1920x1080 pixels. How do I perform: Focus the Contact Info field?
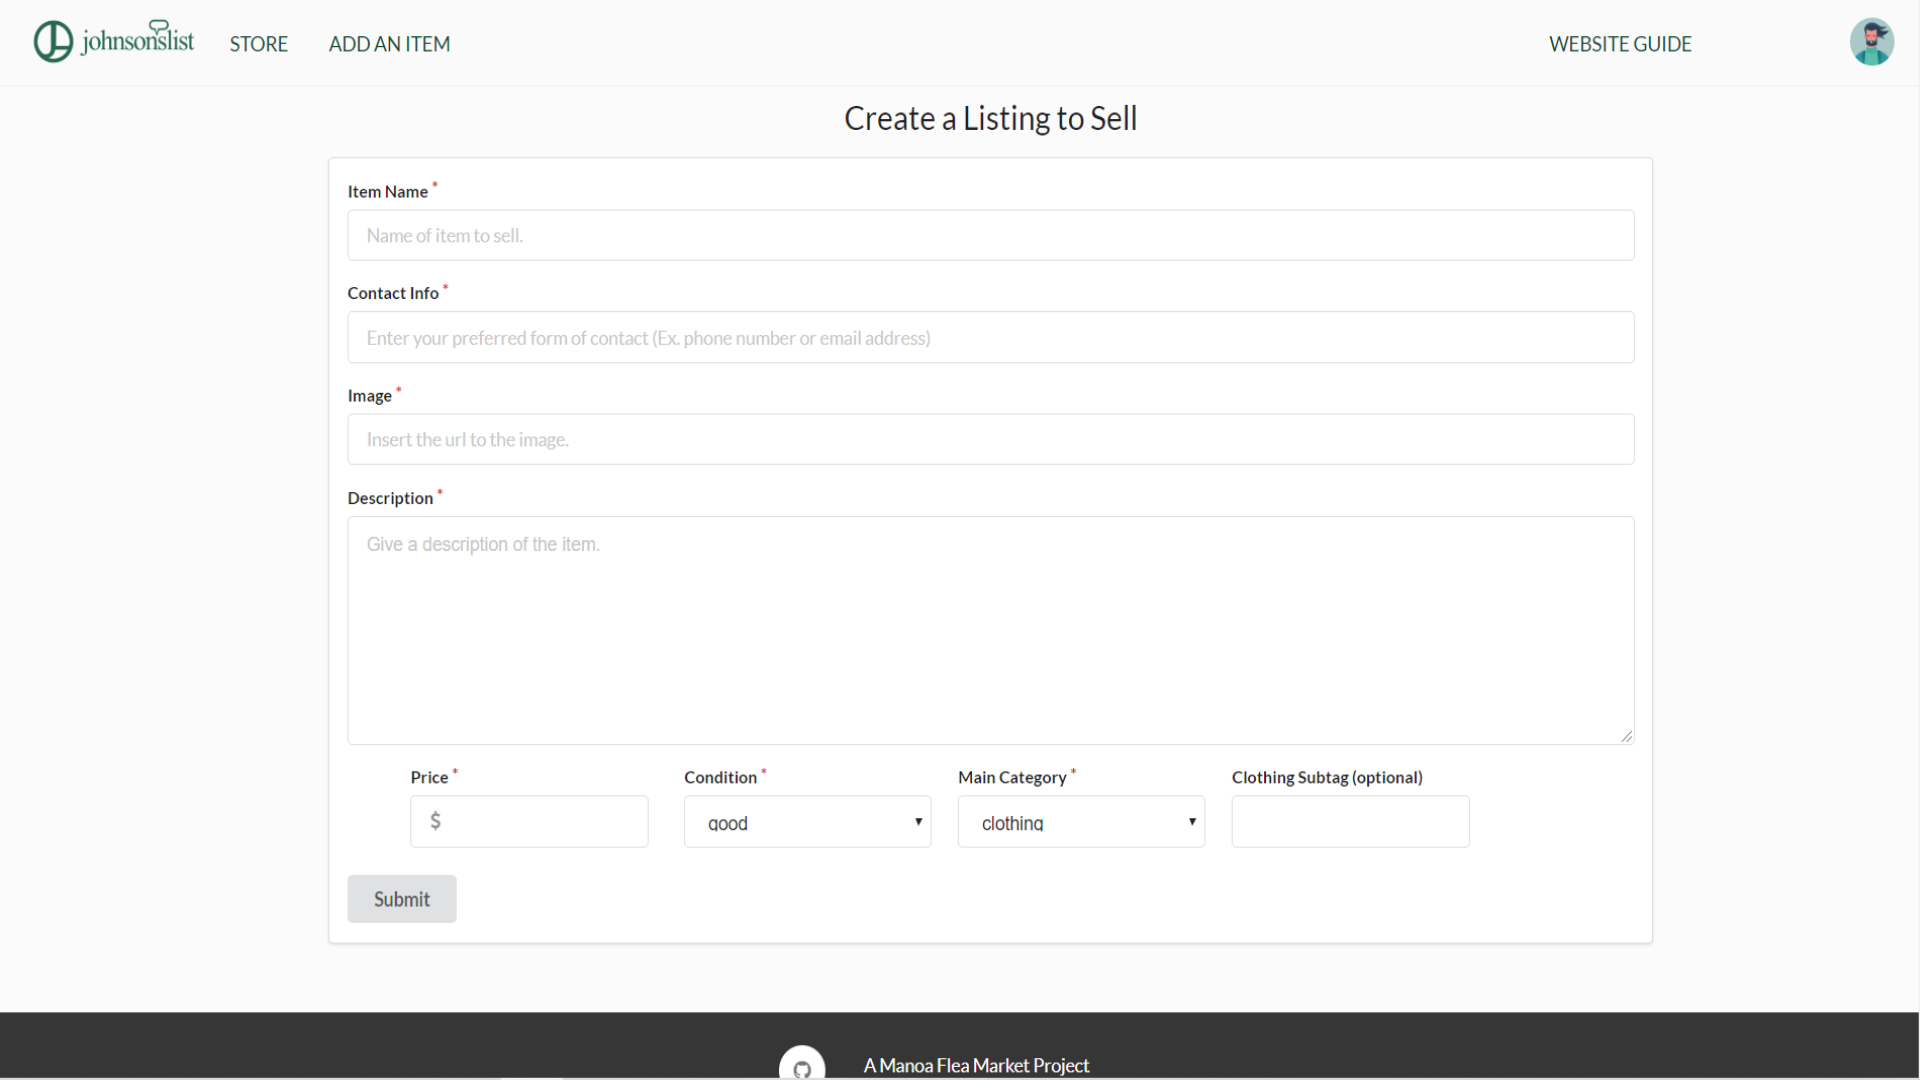[x=990, y=337]
